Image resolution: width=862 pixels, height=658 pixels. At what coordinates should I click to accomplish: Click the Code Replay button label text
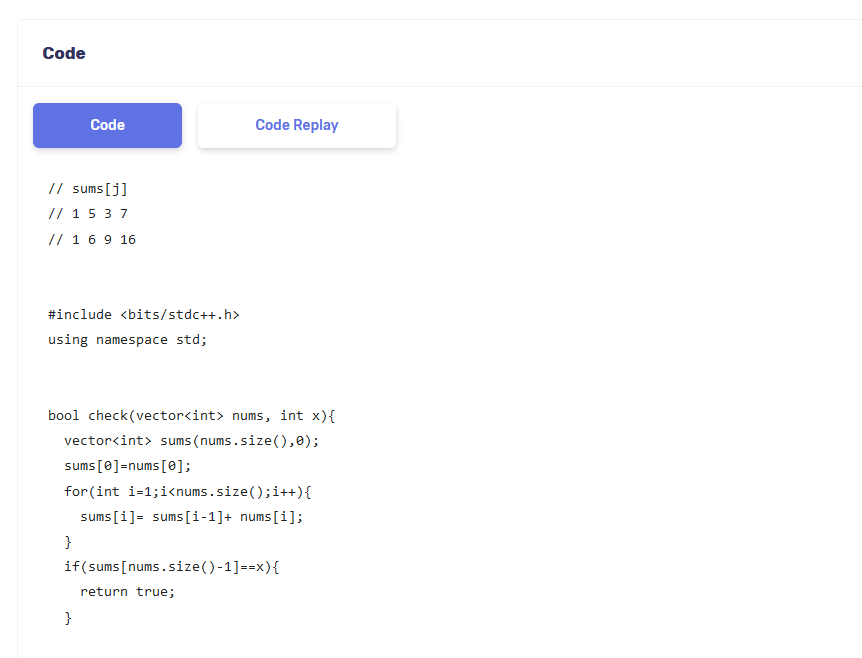[296, 124]
